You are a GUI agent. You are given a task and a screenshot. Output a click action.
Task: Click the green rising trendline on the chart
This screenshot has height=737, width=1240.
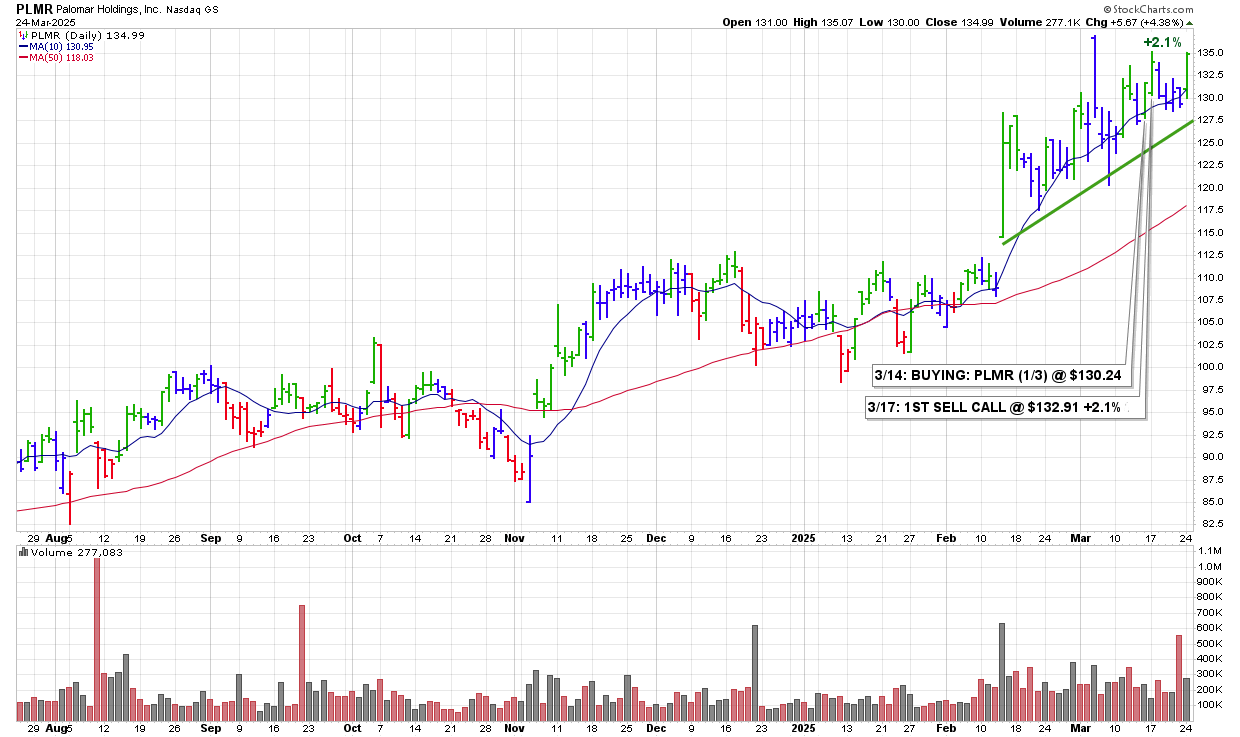point(1097,181)
